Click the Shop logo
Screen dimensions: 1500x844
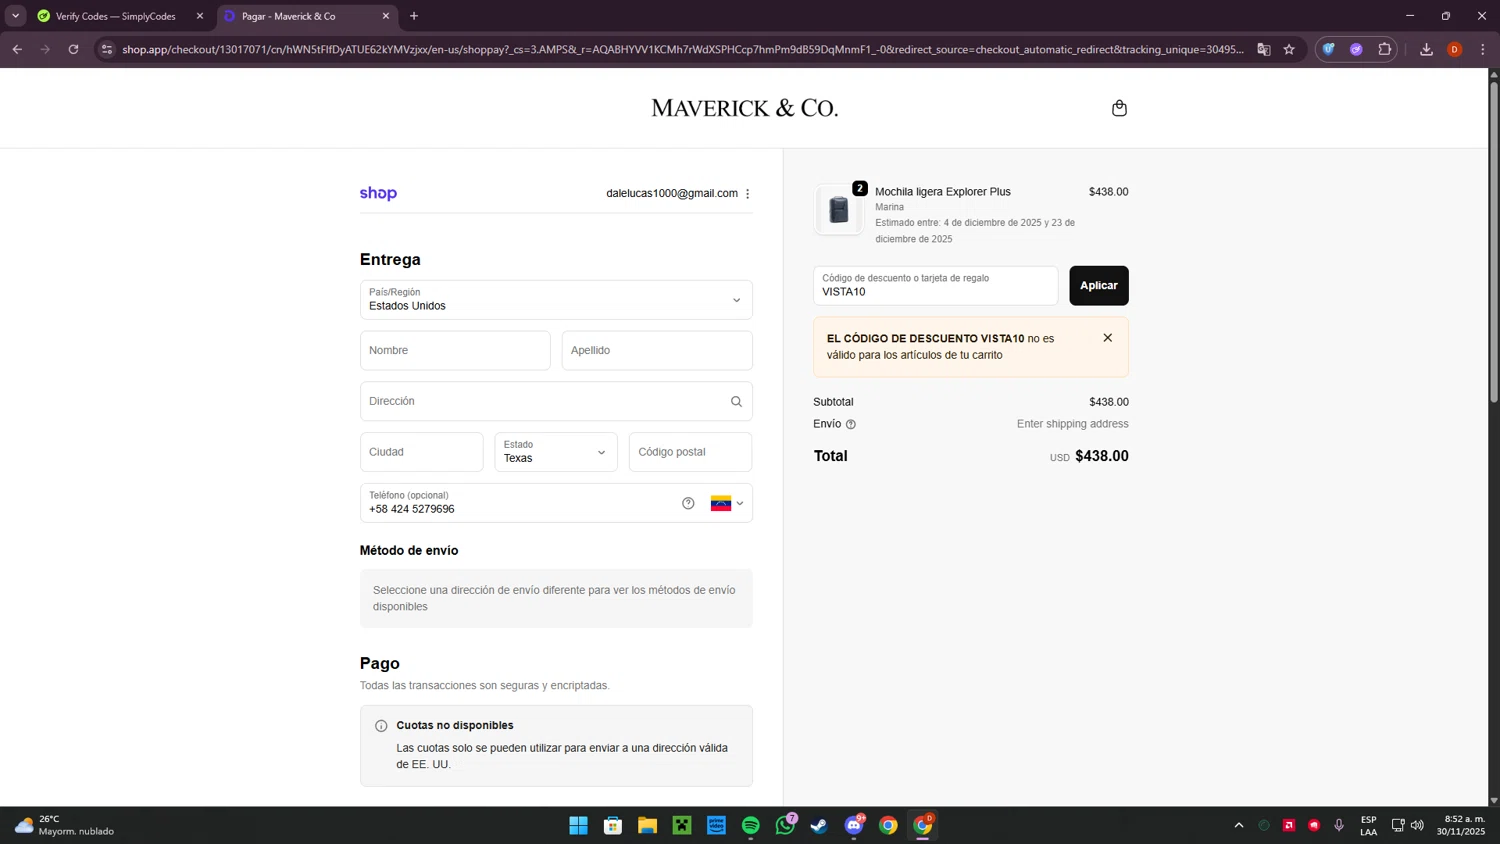[378, 193]
